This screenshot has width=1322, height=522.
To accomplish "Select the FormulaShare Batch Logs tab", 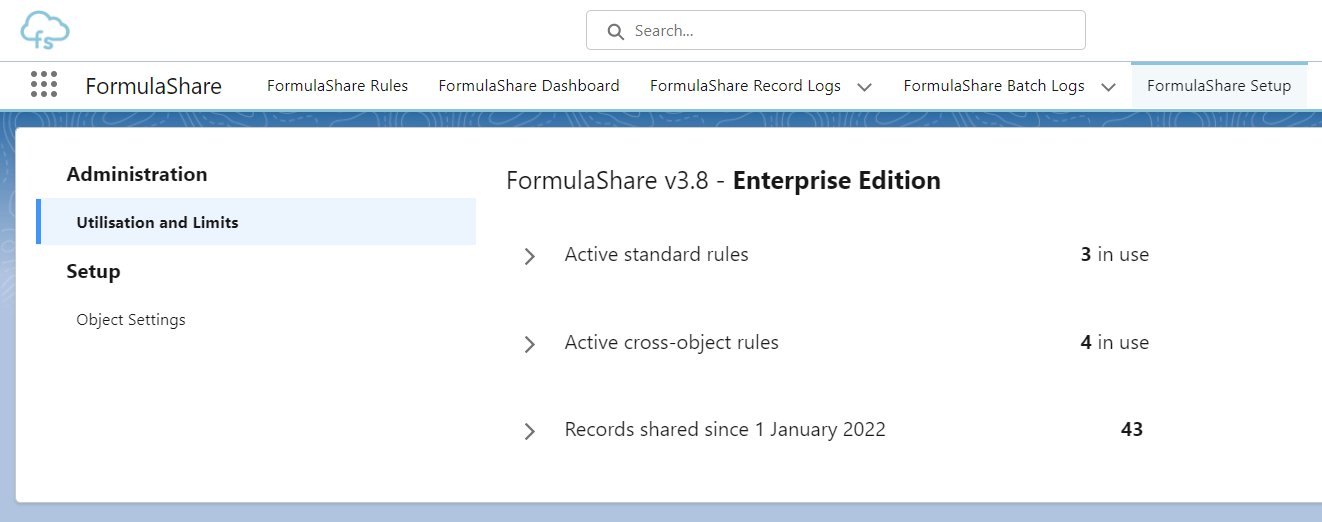I will tap(993, 86).
